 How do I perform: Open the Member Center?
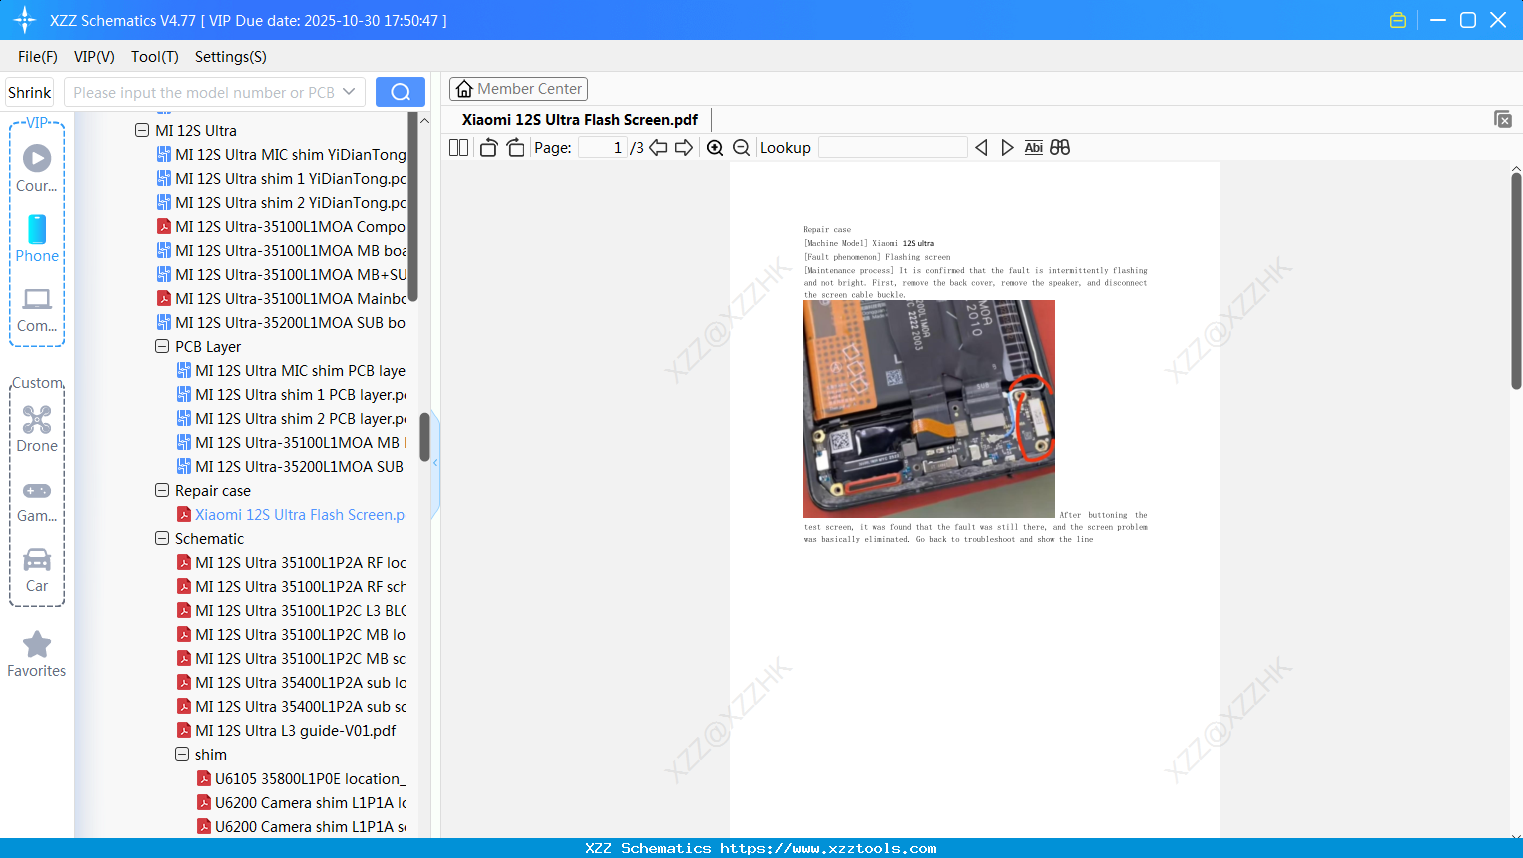click(x=518, y=89)
